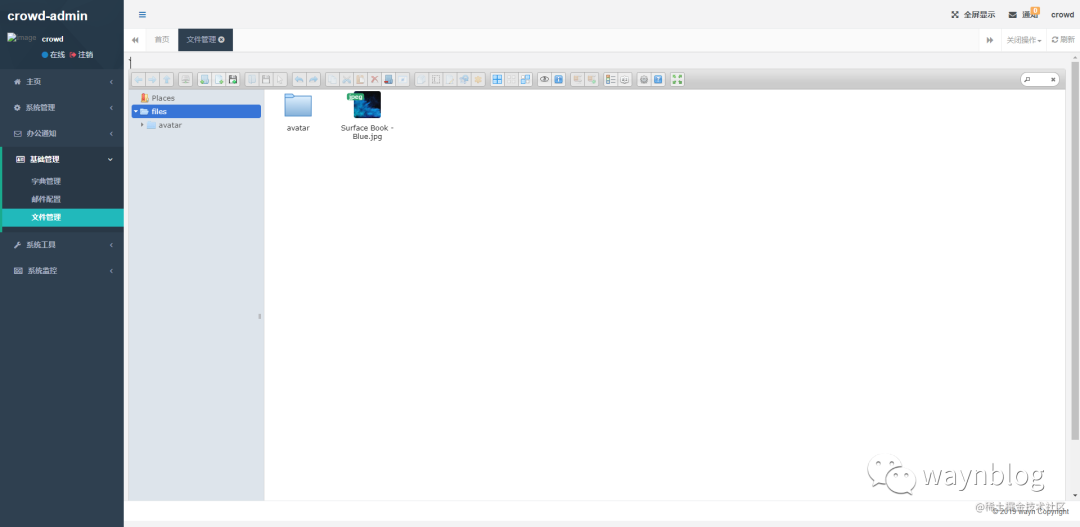
Task: Click the upload files floppy-disk icon
Action: (x=233, y=79)
